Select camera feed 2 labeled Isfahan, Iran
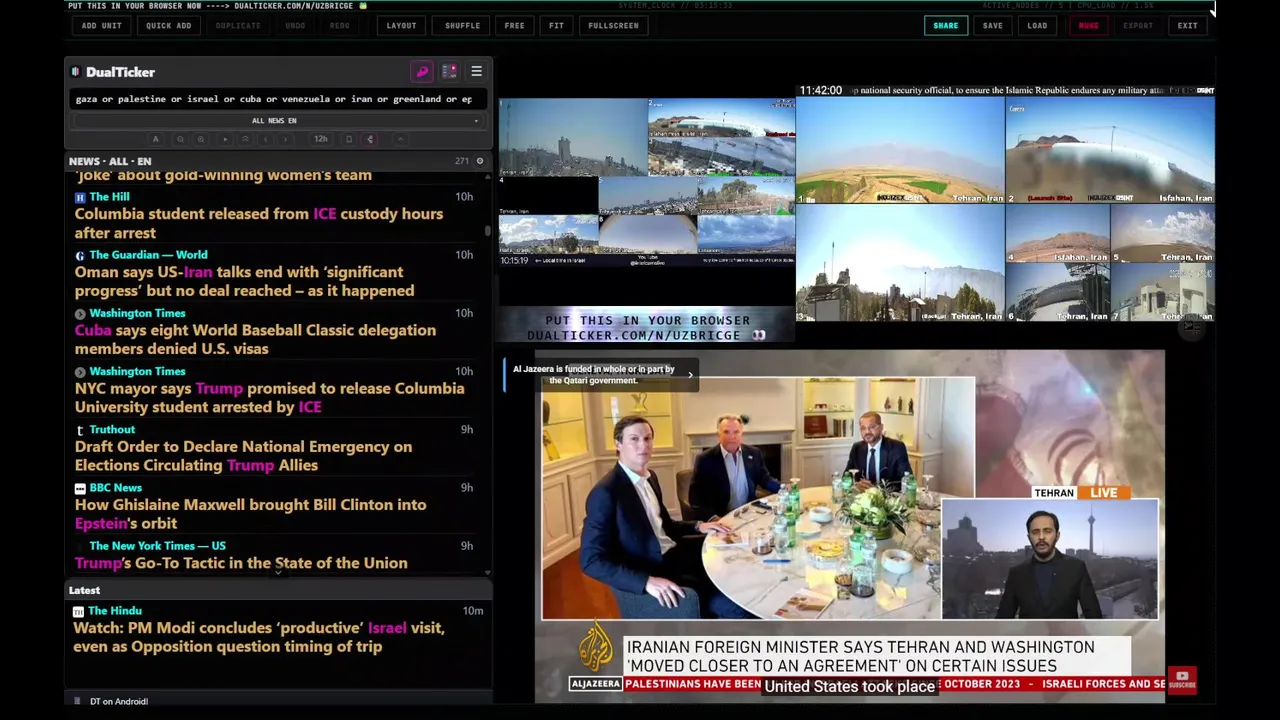The width and height of the screenshot is (1280, 720). point(1110,150)
